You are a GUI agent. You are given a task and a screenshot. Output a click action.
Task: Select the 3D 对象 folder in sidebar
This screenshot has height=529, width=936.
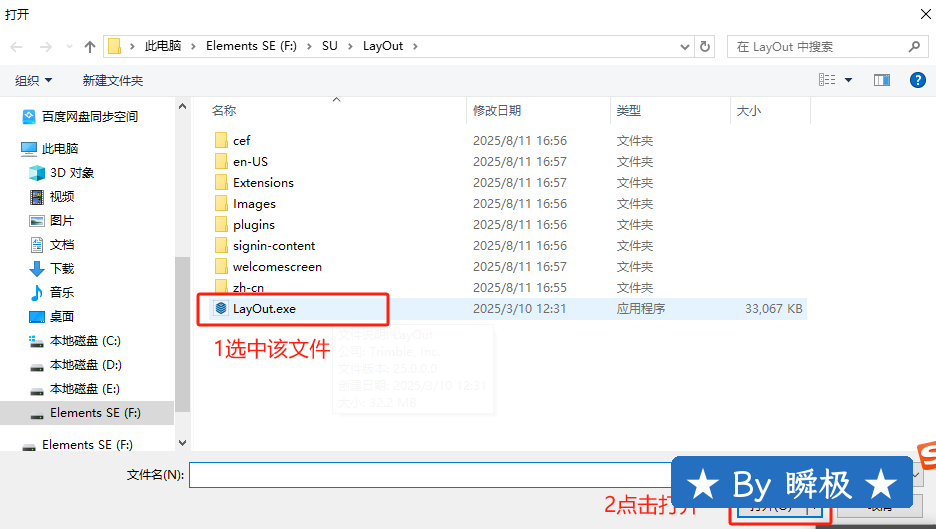point(71,173)
